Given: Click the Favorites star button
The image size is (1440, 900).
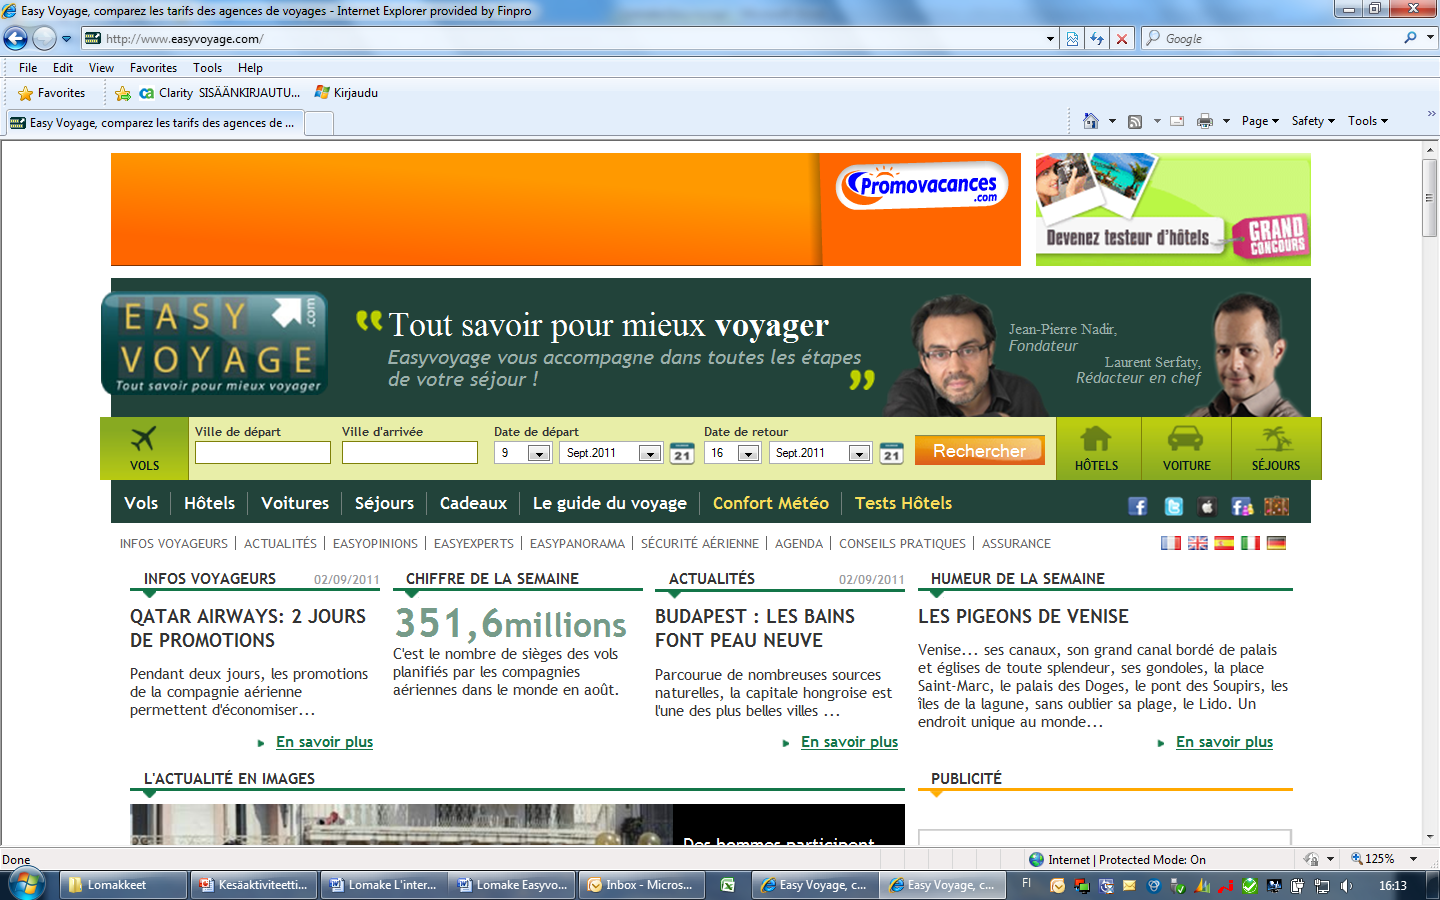Looking at the screenshot, I should click(52, 93).
